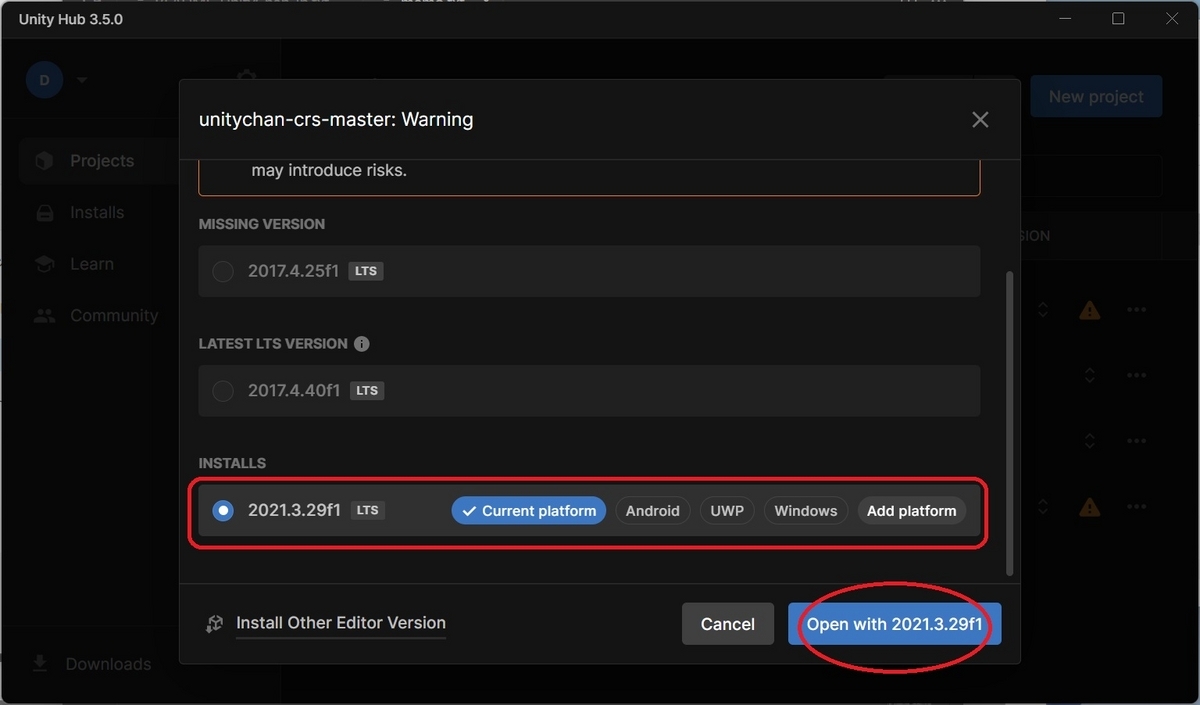Image resolution: width=1200 pixels, height=705 pixels.
Task: Click the 2021.3.29f1 version text in Installs
Action: [294, 510]
